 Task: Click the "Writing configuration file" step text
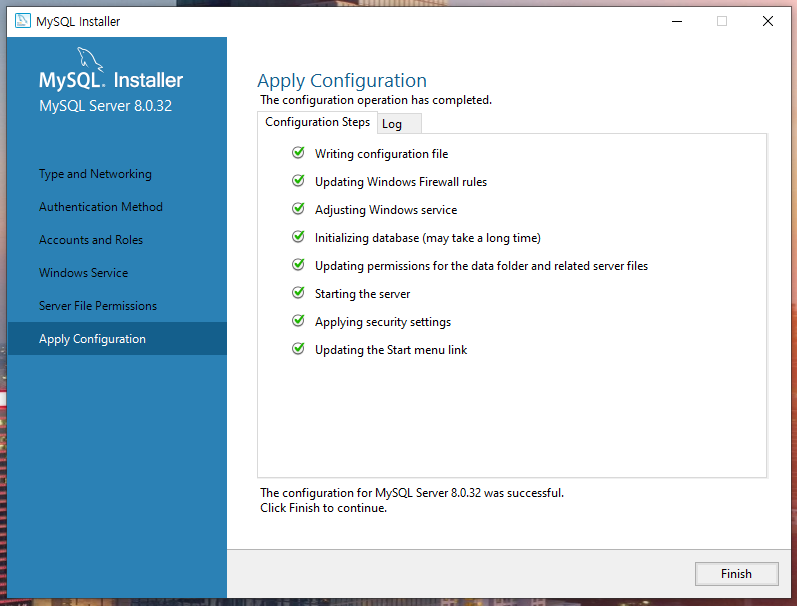(381, 154)
